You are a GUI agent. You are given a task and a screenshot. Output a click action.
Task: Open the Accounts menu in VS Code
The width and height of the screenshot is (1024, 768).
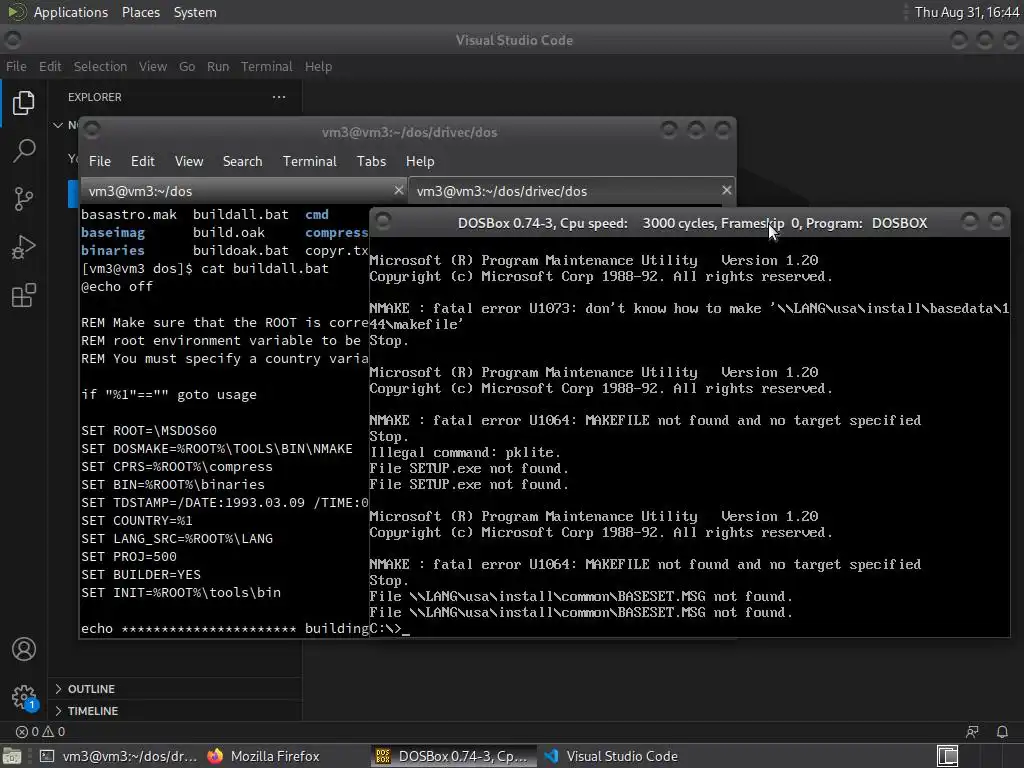point(24,649)
